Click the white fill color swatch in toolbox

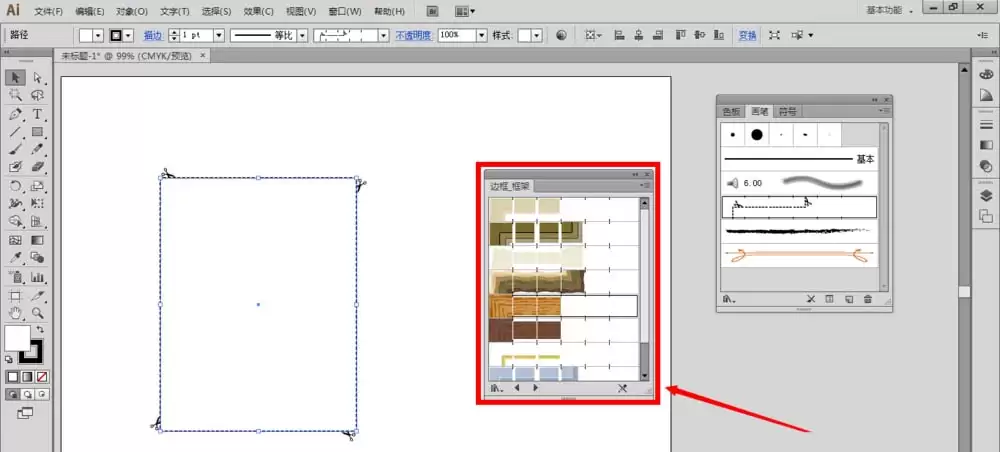pyautogui.click(x=17, y=338)
